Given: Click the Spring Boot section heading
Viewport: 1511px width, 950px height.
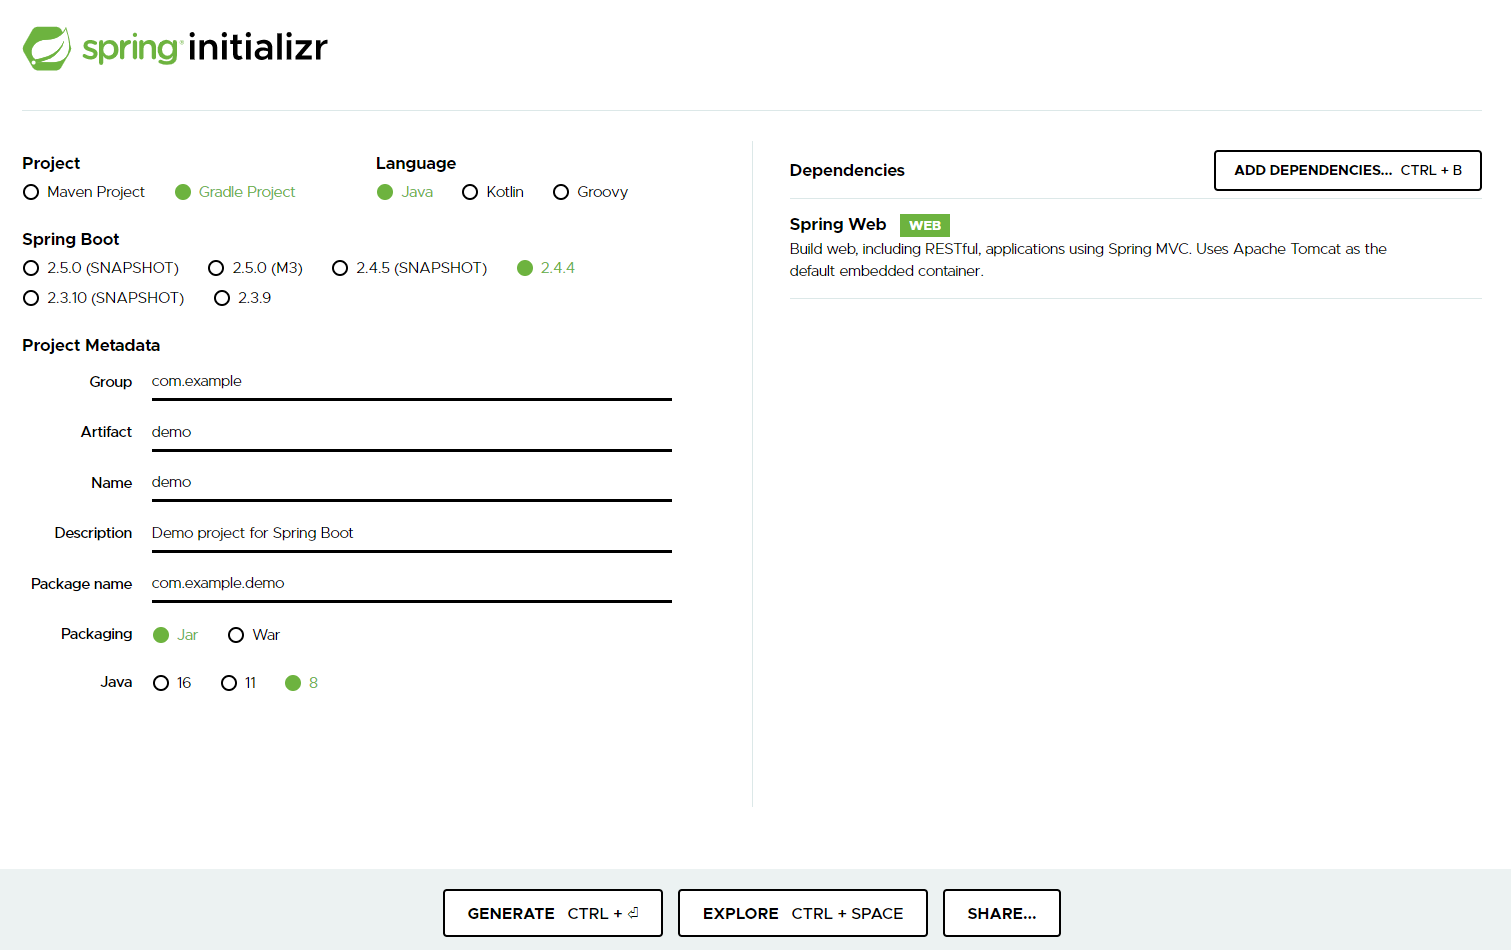Looking at the screenshot, I should [71, 240].
